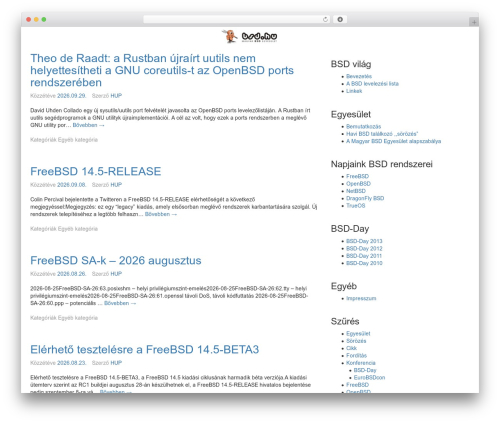Open Havi BSD találkozó sörözés link

coord(382,134)
